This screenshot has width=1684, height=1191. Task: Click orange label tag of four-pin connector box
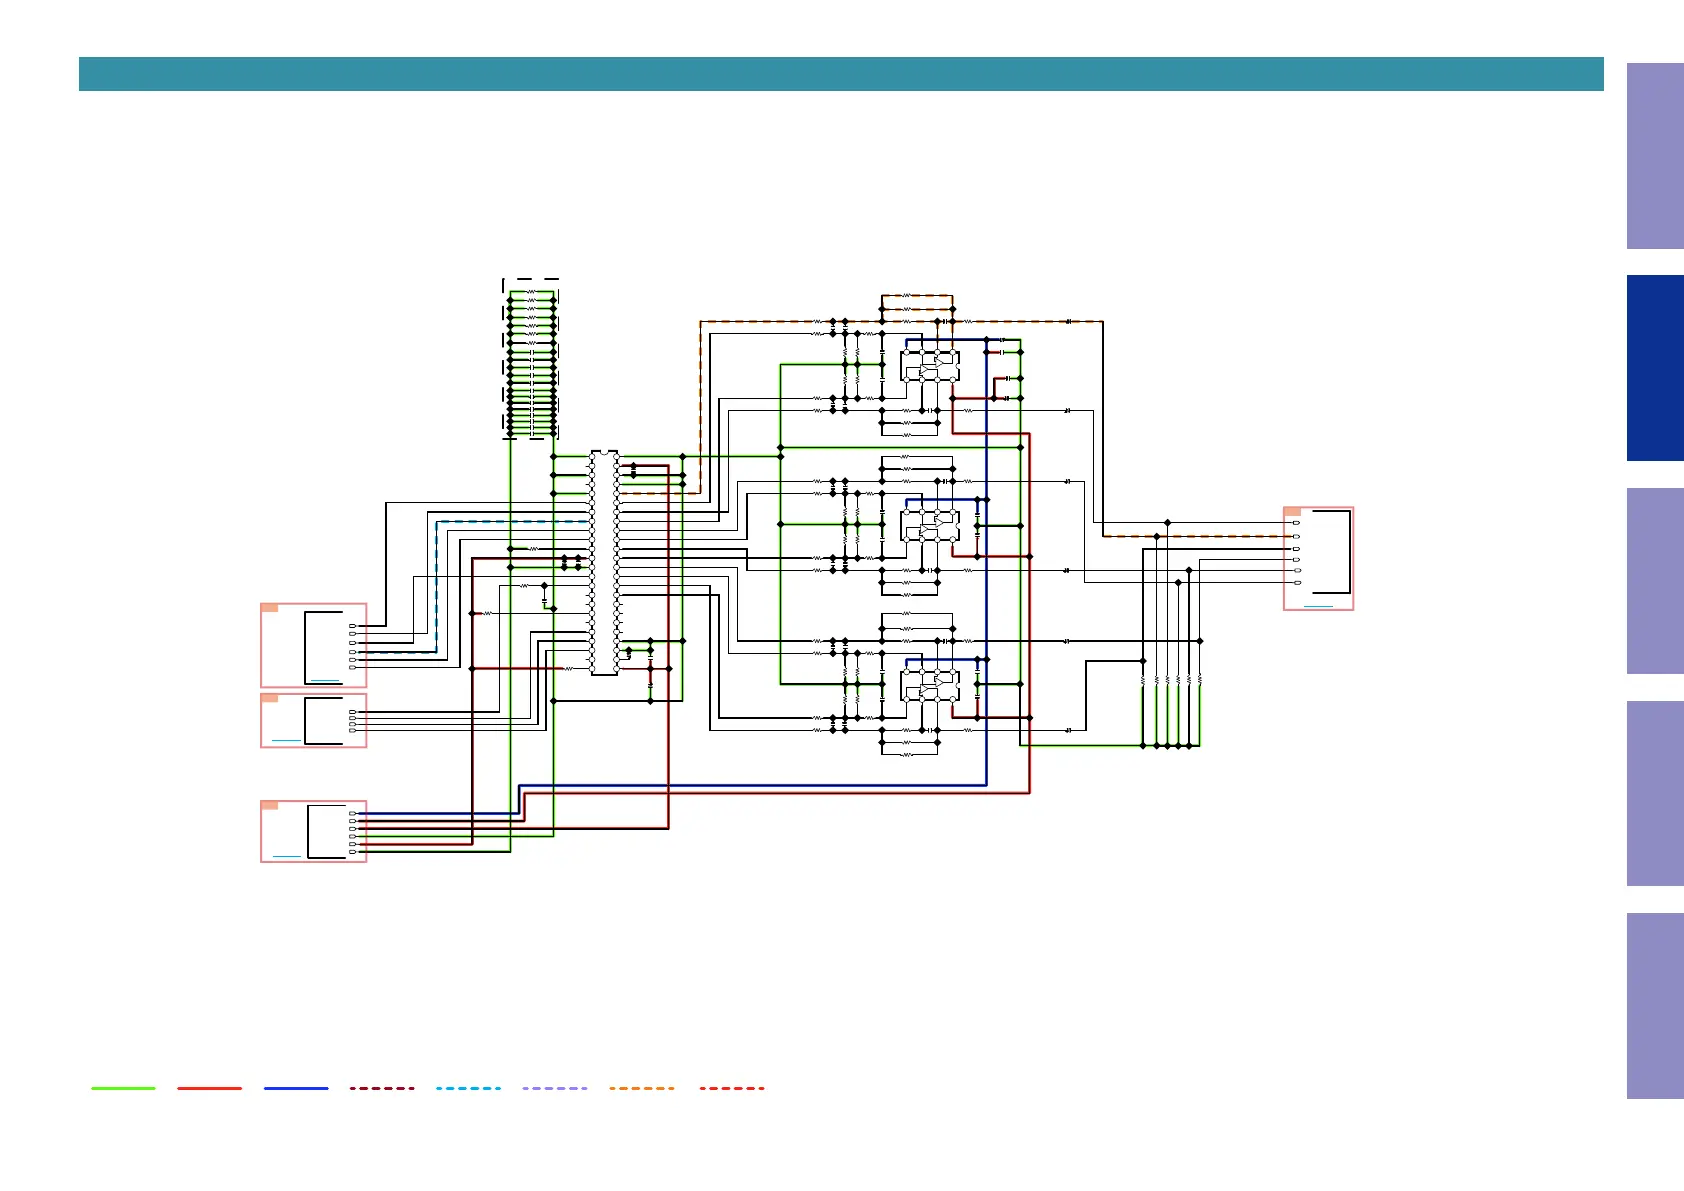coord(269,698)
